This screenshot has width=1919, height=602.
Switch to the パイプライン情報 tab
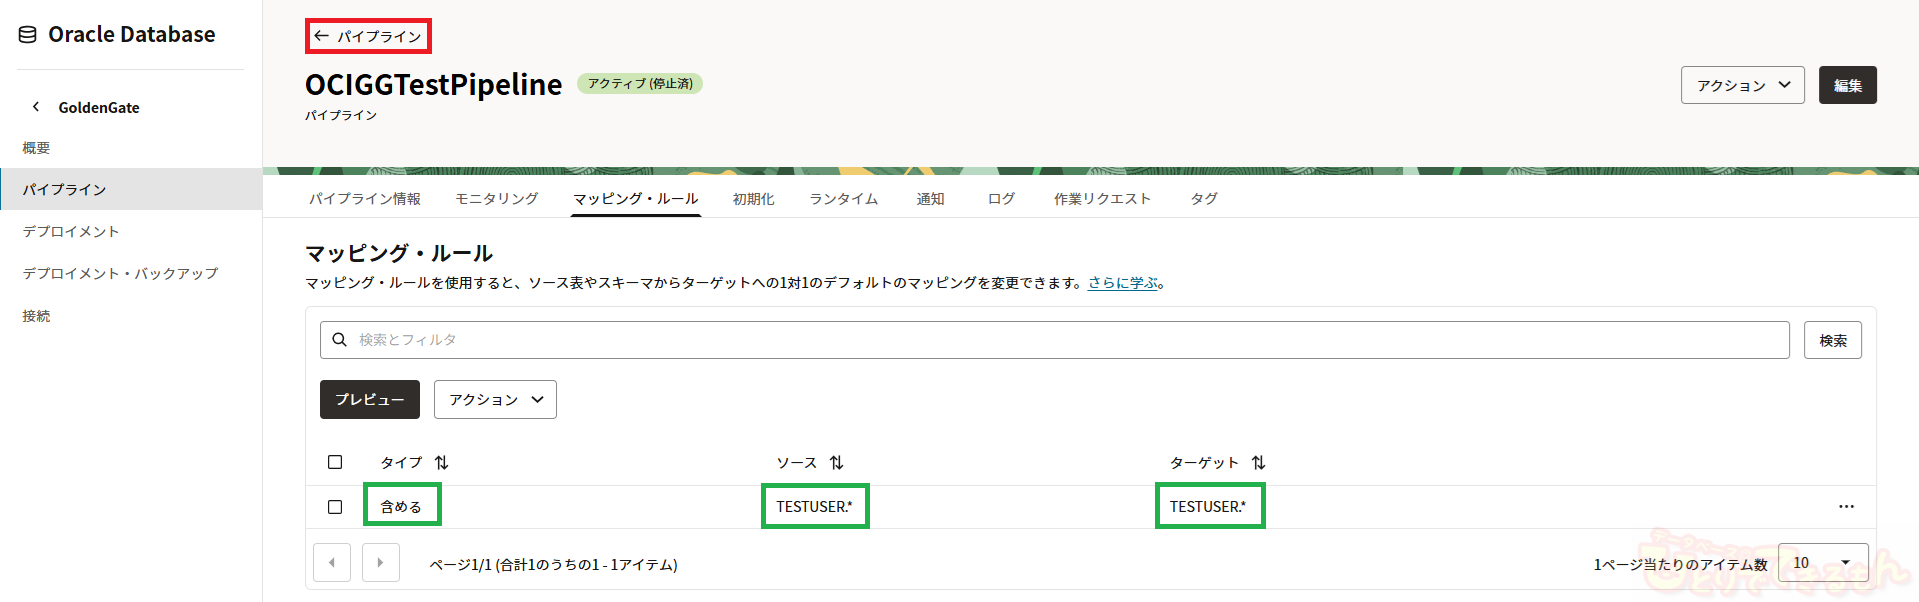365,199
